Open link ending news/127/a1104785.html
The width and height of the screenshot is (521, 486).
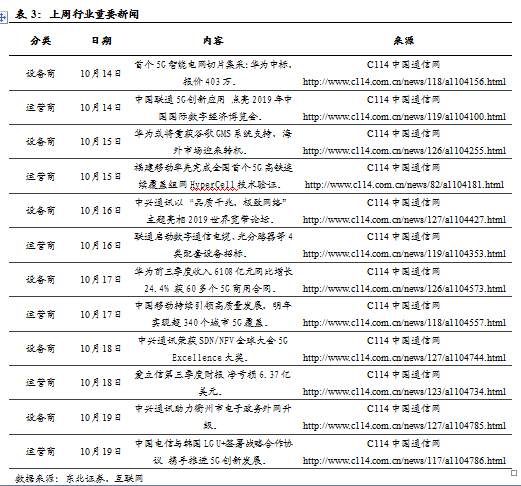[404, 426]
